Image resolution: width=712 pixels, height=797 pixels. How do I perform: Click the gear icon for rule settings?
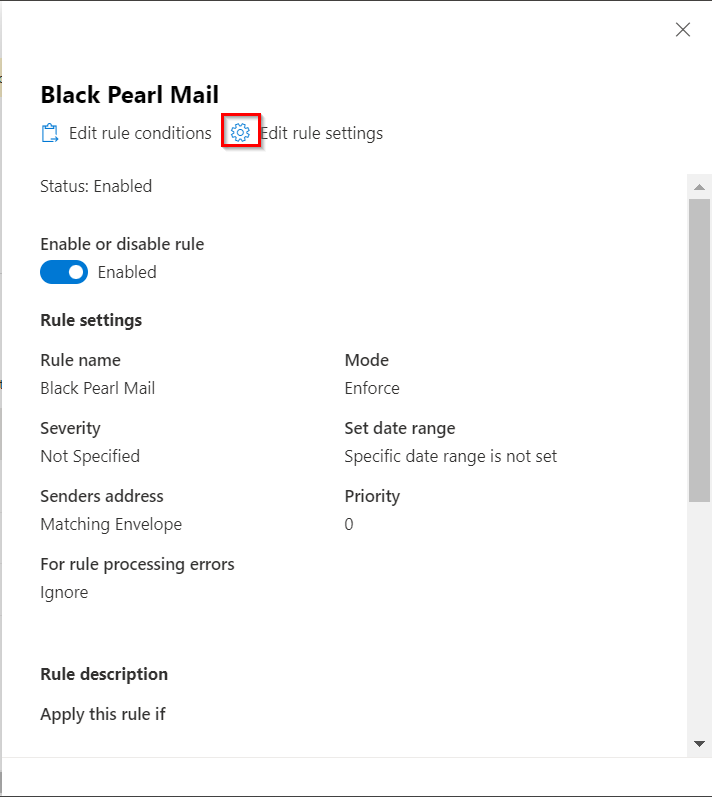click(x=240, y=133)
